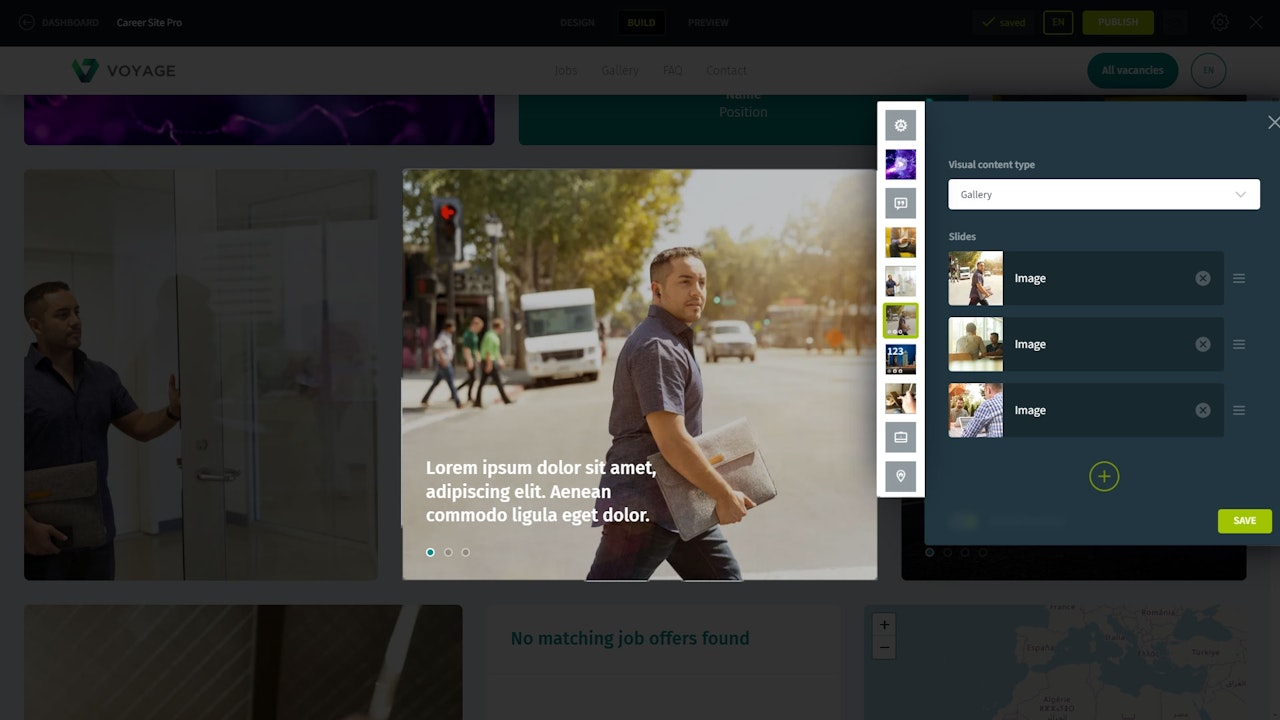
Task: Open the Gallery nav link
Action: click(620, 70)
